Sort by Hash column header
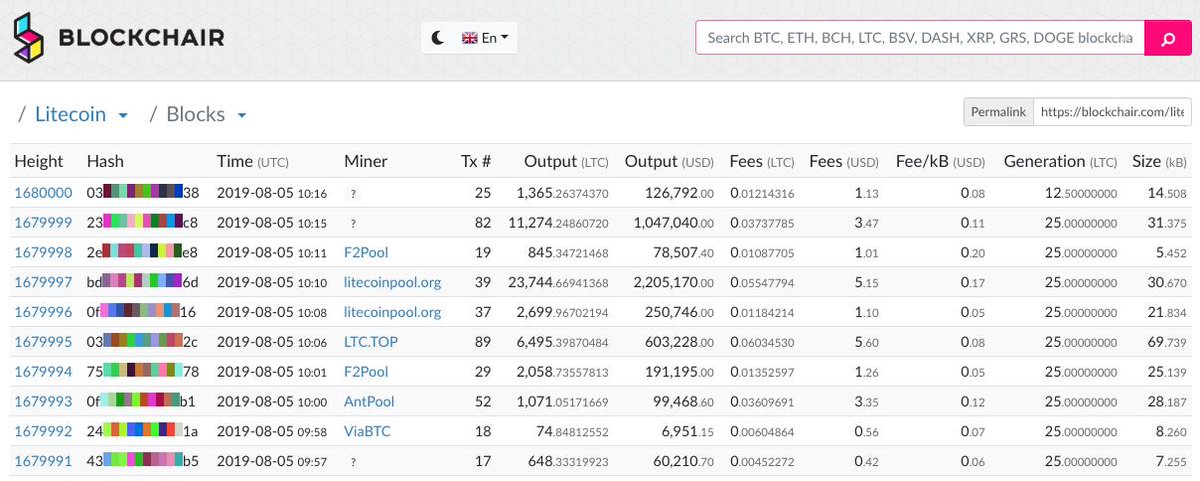 105,161
